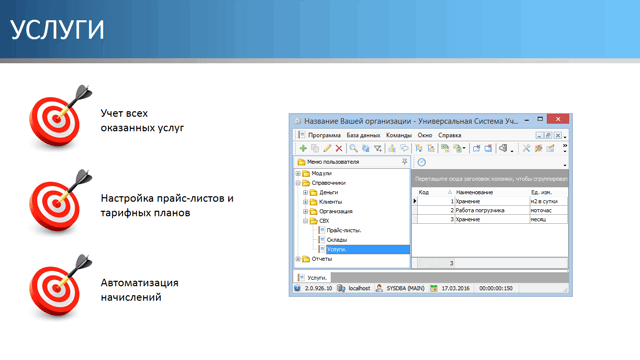Click the wrench and screwdriver settings icon
This screenshot has width=640, height=360.
click(x=526, y=148)
